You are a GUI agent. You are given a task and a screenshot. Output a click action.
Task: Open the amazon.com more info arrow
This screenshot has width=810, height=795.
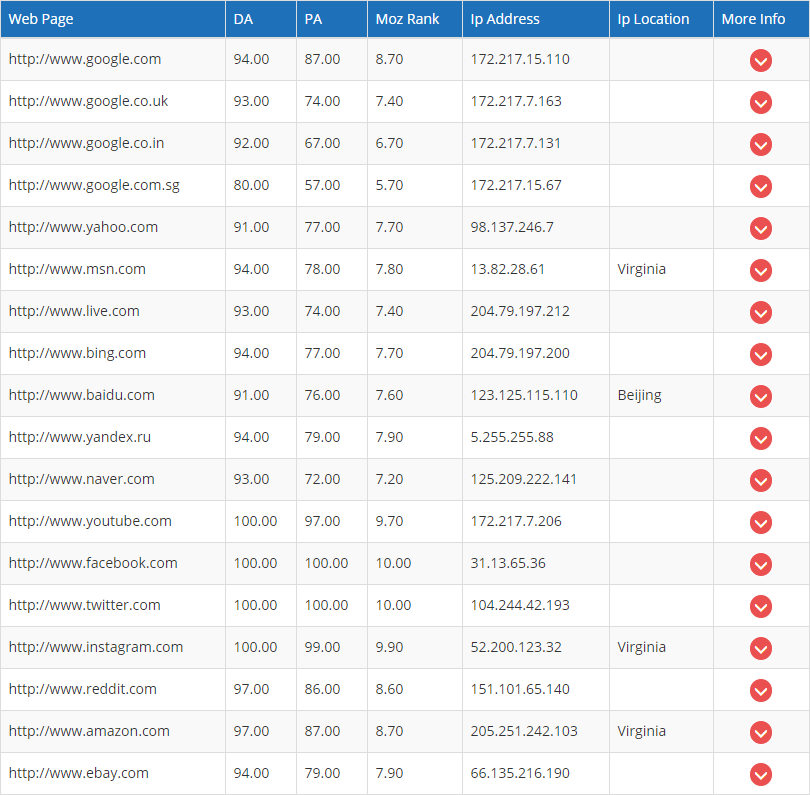pos(760,732)
